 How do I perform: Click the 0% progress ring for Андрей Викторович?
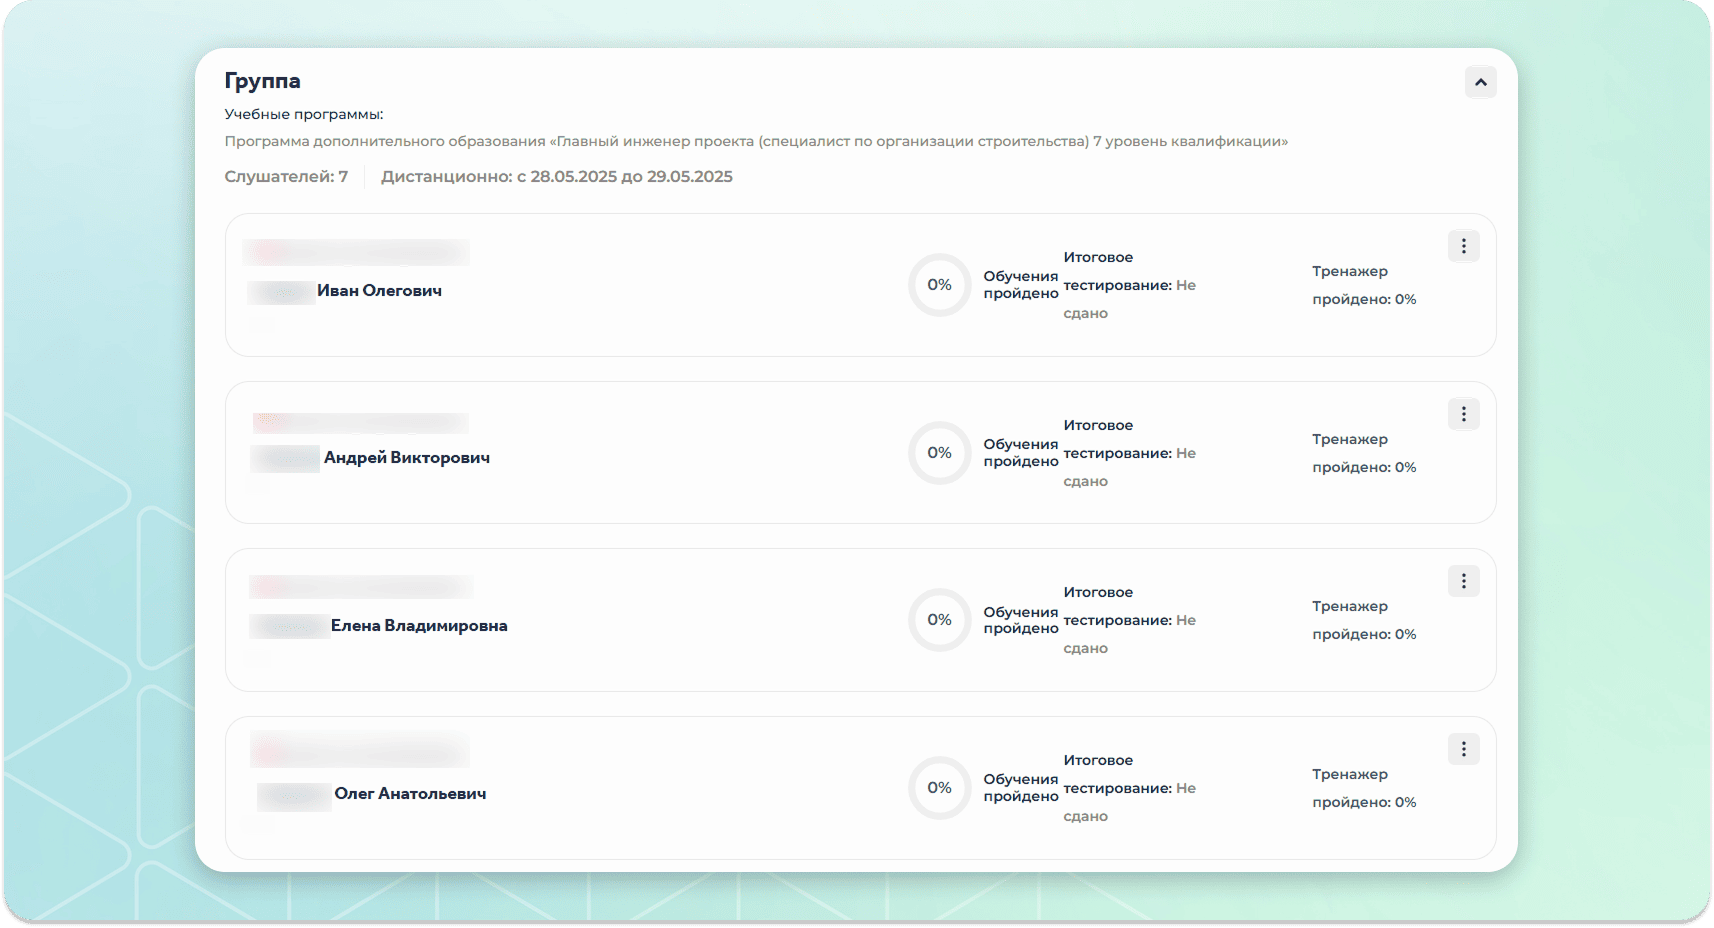pos(939,453)
